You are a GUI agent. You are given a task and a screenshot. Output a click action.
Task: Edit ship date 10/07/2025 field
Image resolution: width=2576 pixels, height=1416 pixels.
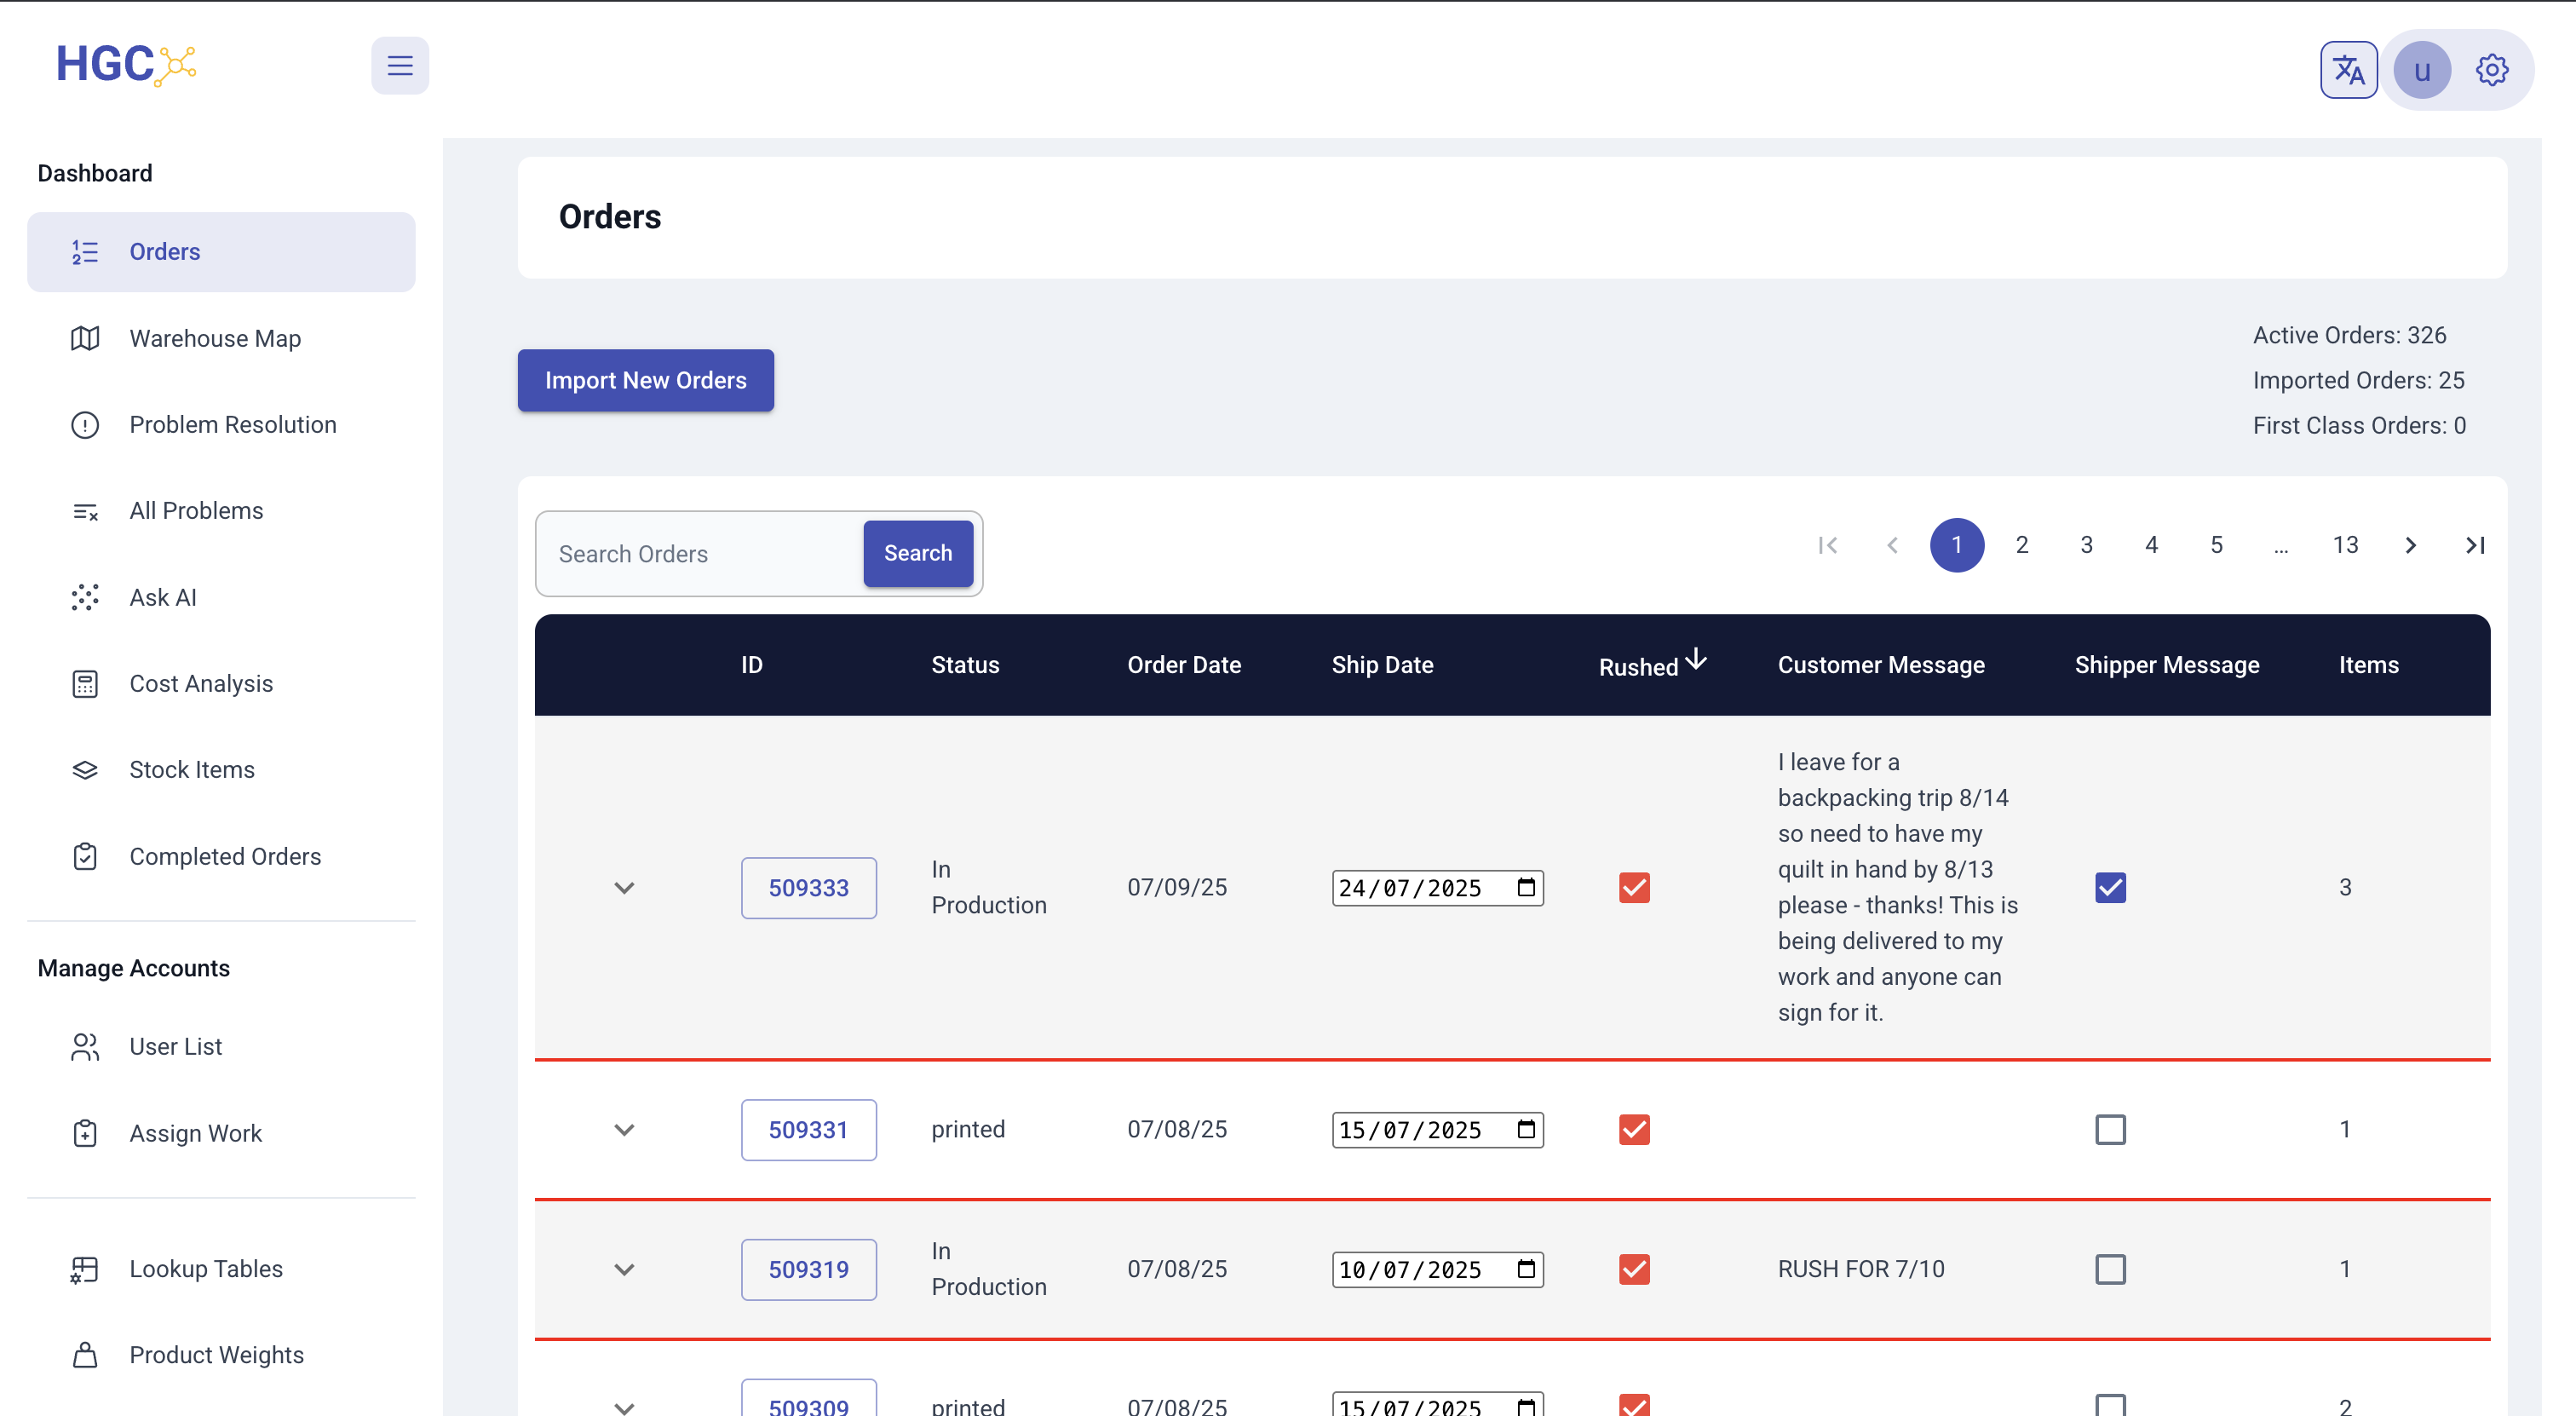[x=1437, y=1270]
